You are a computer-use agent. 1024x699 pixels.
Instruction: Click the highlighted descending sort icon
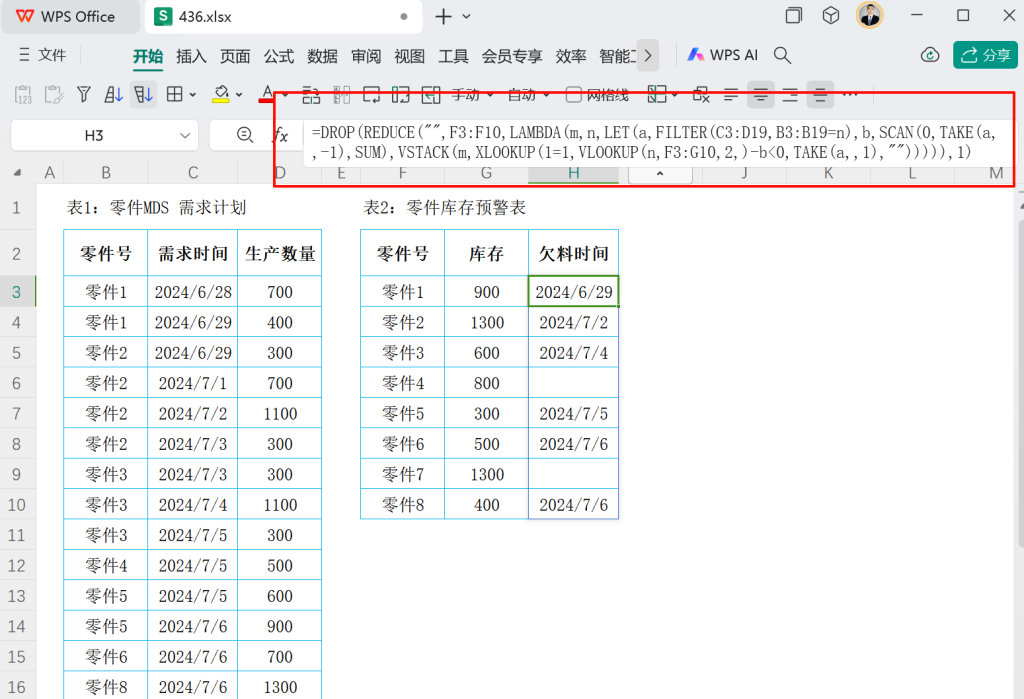144,95
